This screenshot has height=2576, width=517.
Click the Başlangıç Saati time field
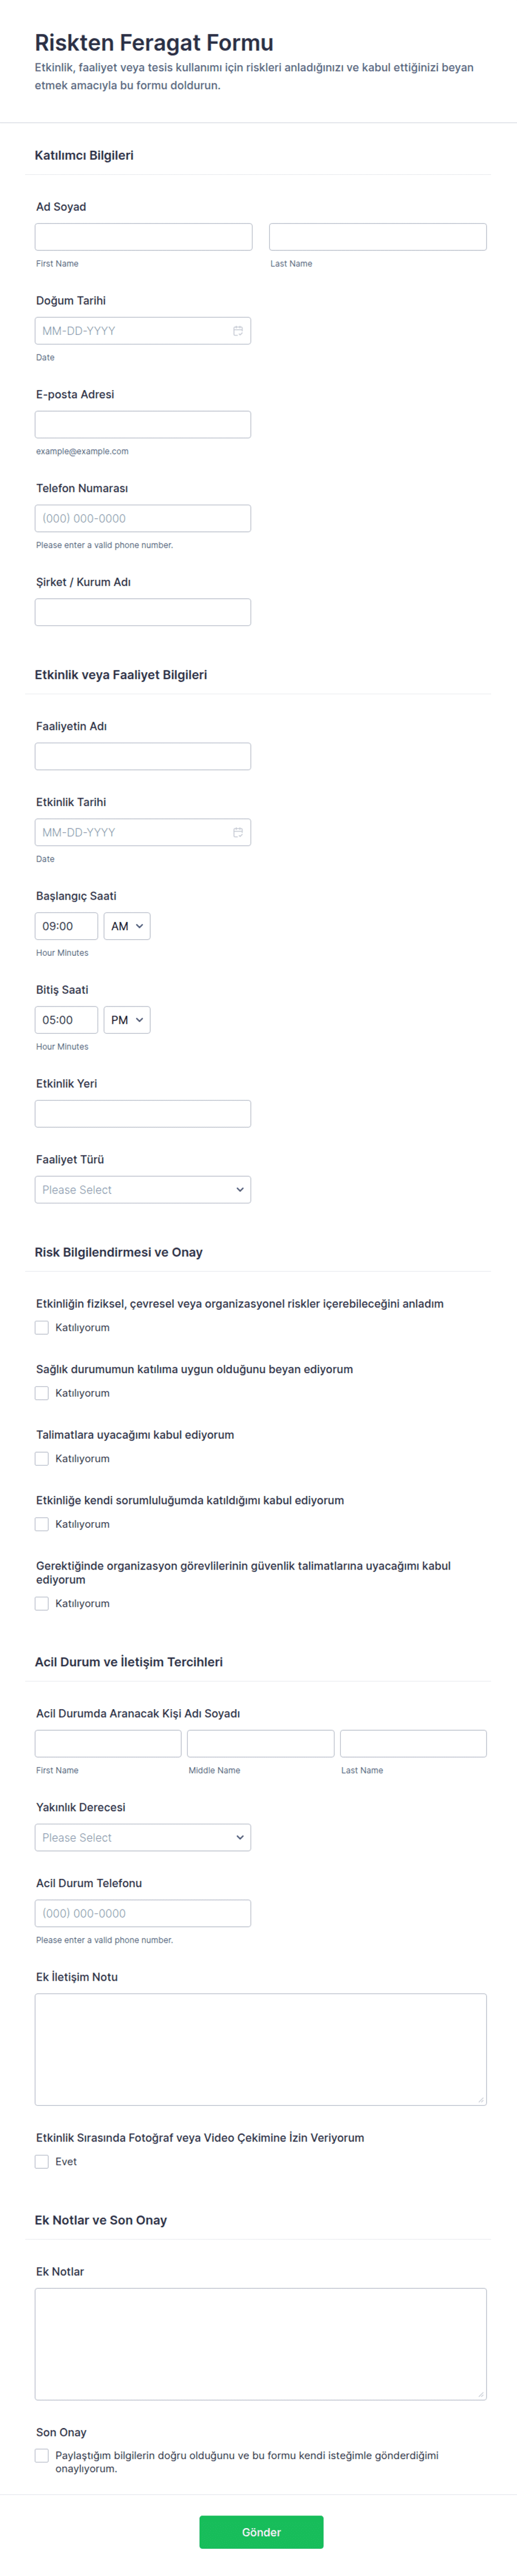point(66,926)
